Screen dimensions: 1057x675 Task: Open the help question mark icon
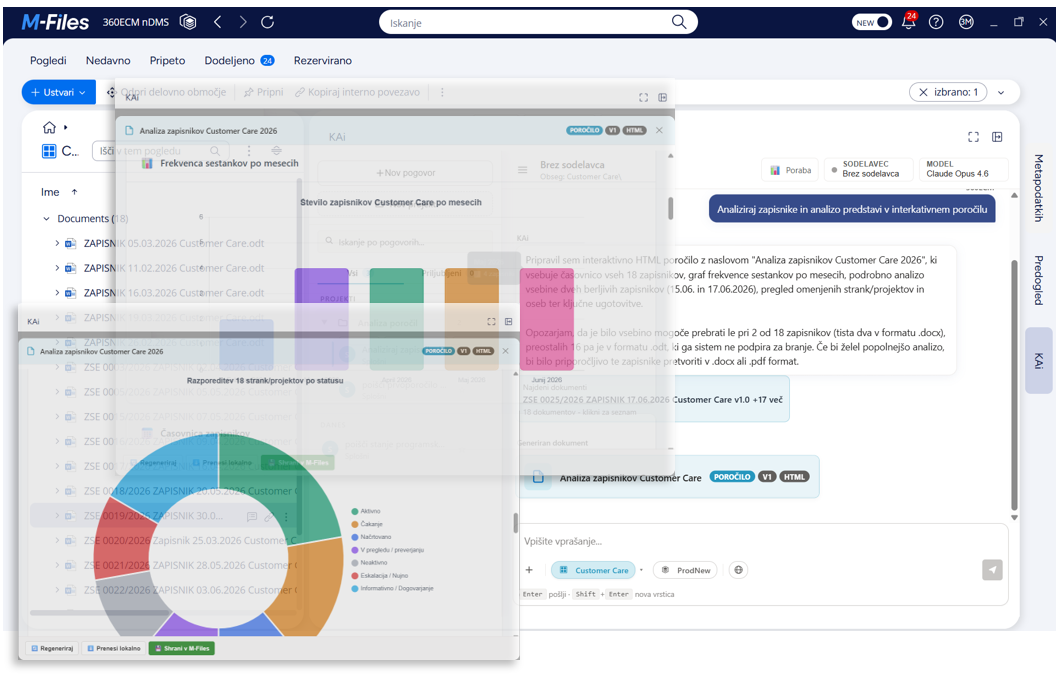click(936, 22)
